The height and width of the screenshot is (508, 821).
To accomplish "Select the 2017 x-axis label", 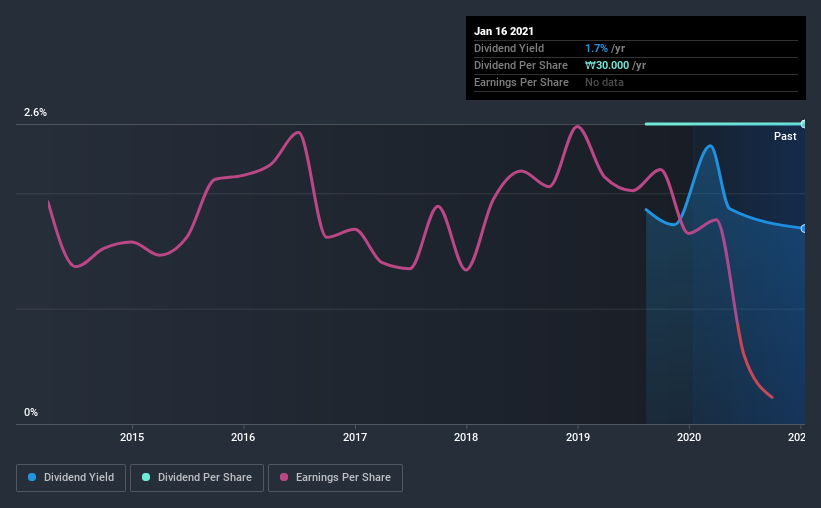I will (355, 437).
